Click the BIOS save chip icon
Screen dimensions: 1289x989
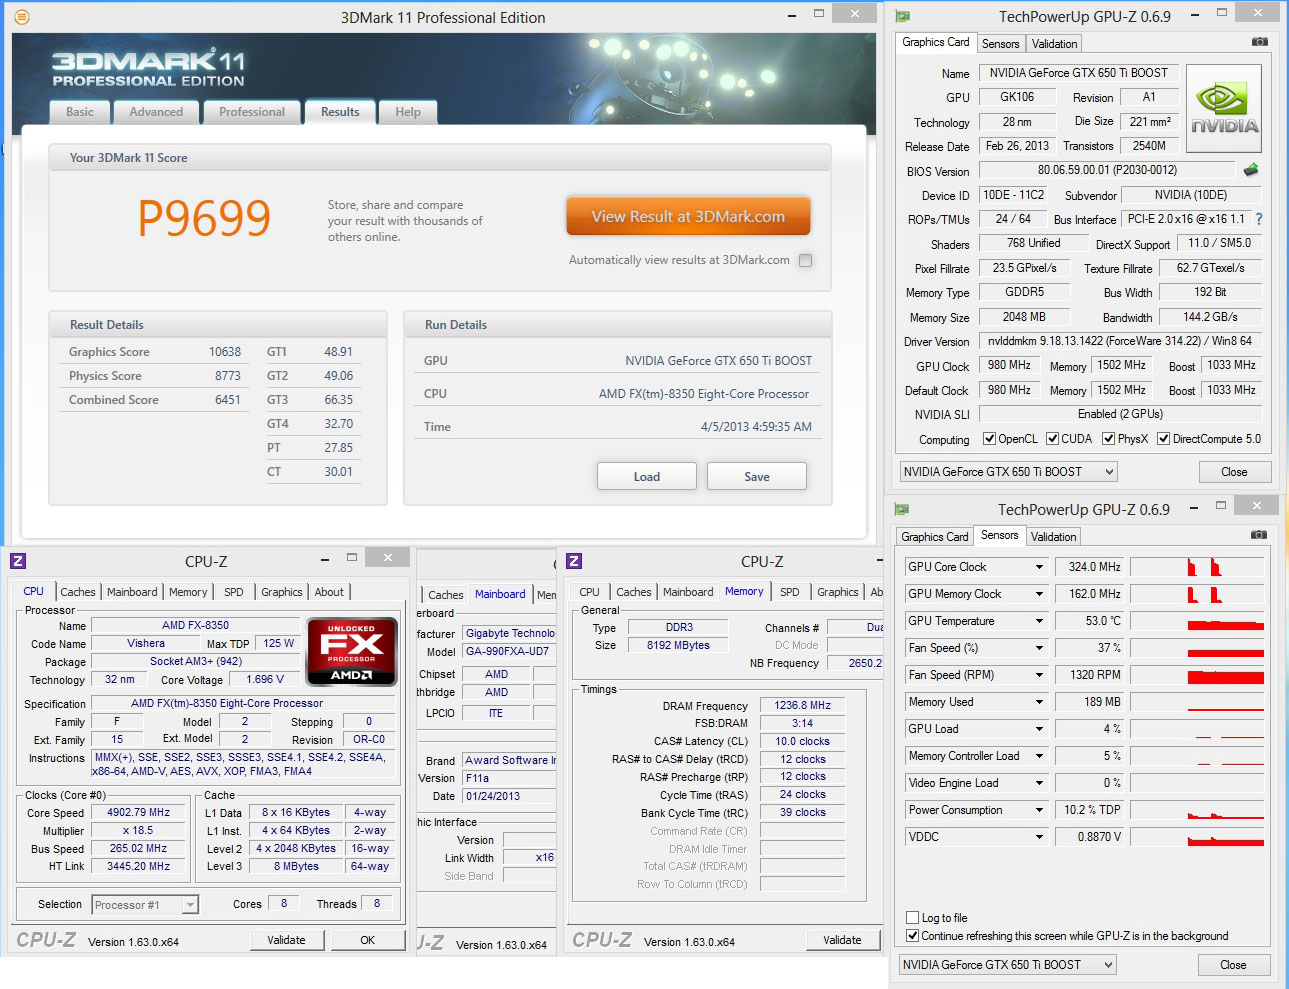[1250, 170]
